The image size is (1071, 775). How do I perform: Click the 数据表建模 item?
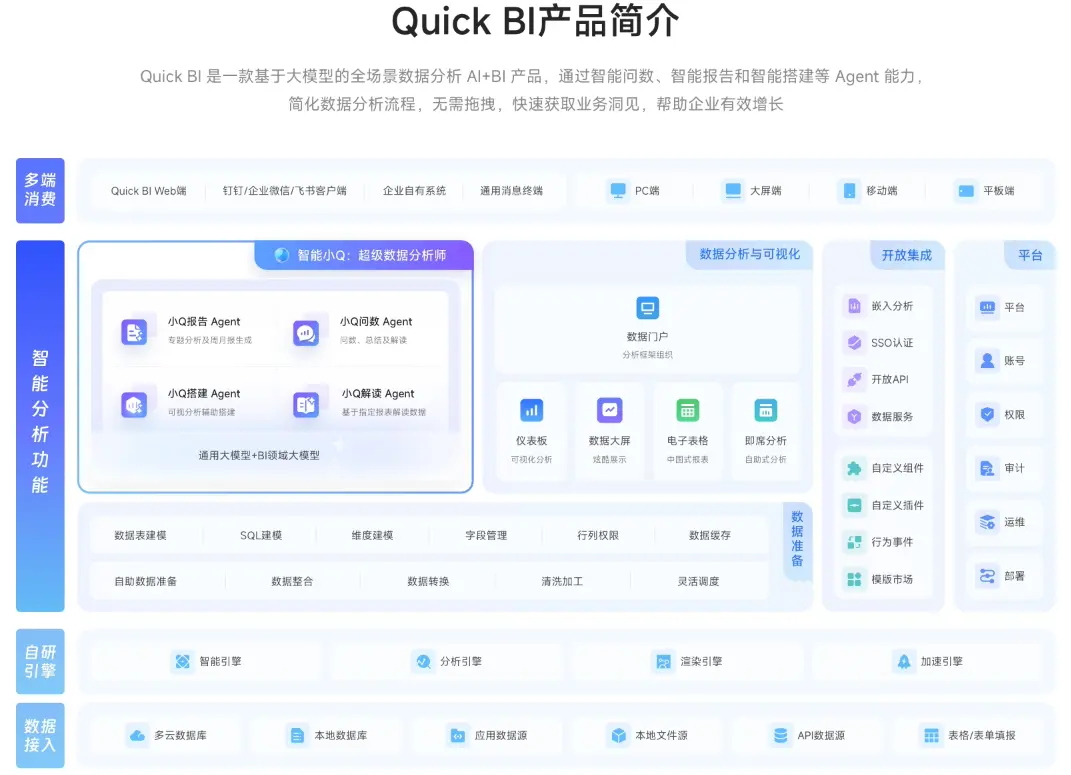point(140,535)
